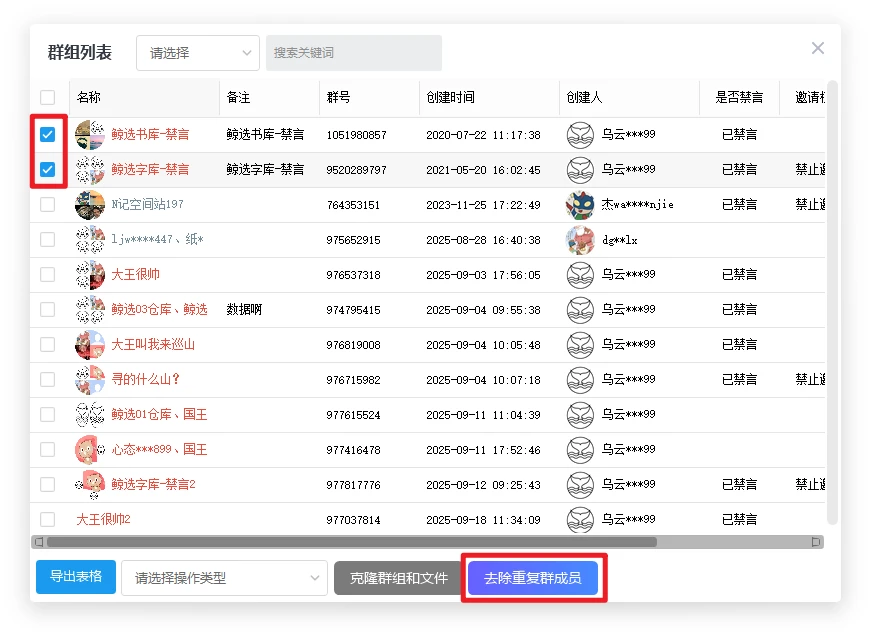This screenshot has height=638, width=871.
Task: Click the 导出表格 button
Action: click(x=76, y=577)
